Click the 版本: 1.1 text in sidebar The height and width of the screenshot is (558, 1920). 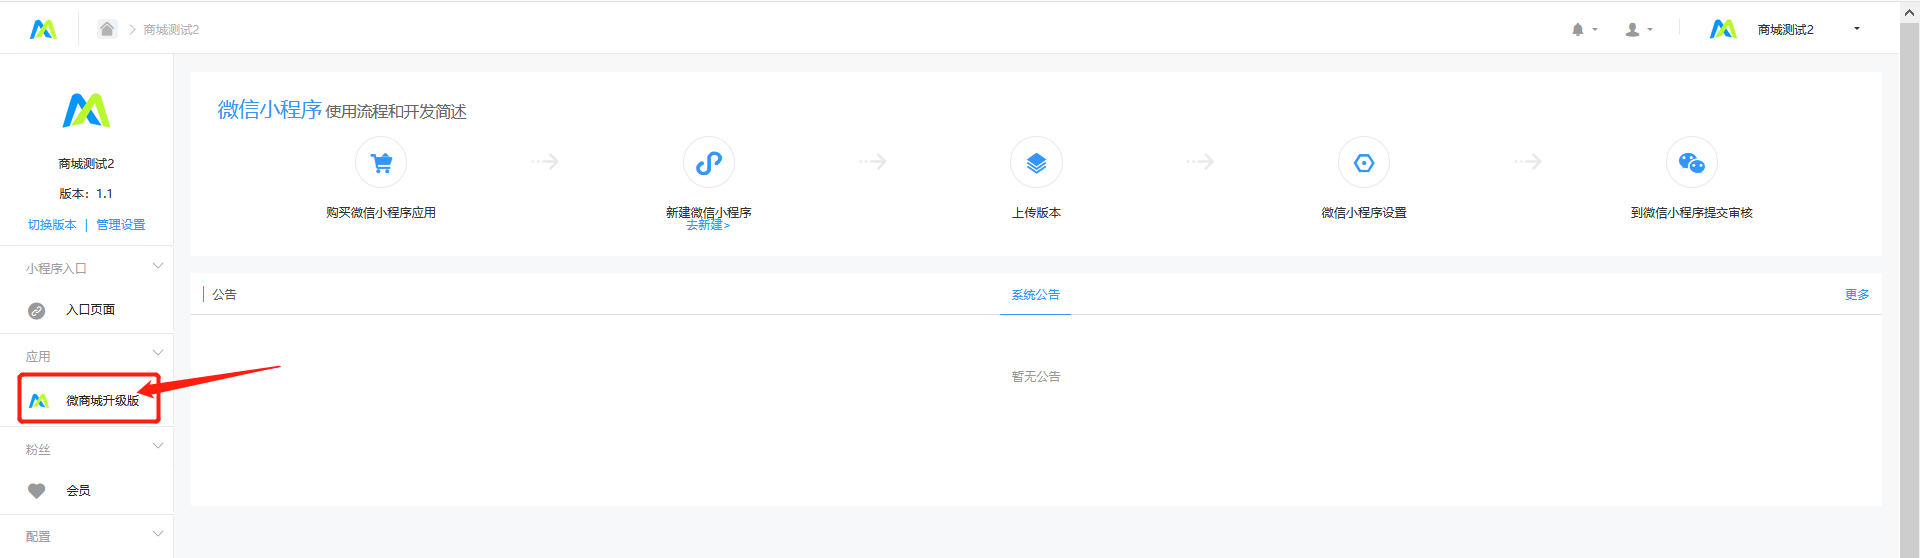click(86, 194)
